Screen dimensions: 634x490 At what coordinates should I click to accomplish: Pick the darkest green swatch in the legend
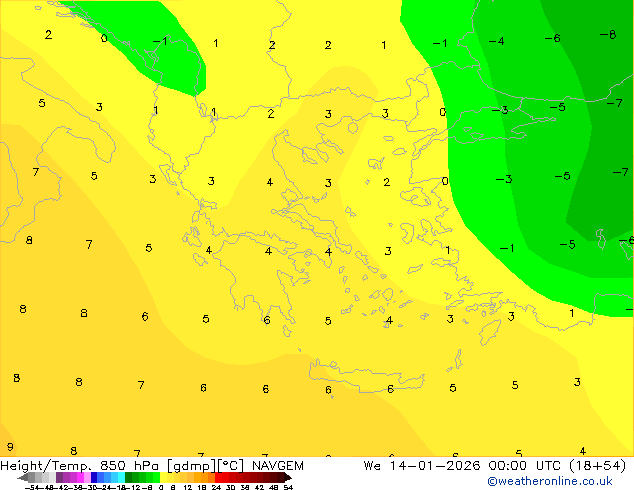[129, 477]
